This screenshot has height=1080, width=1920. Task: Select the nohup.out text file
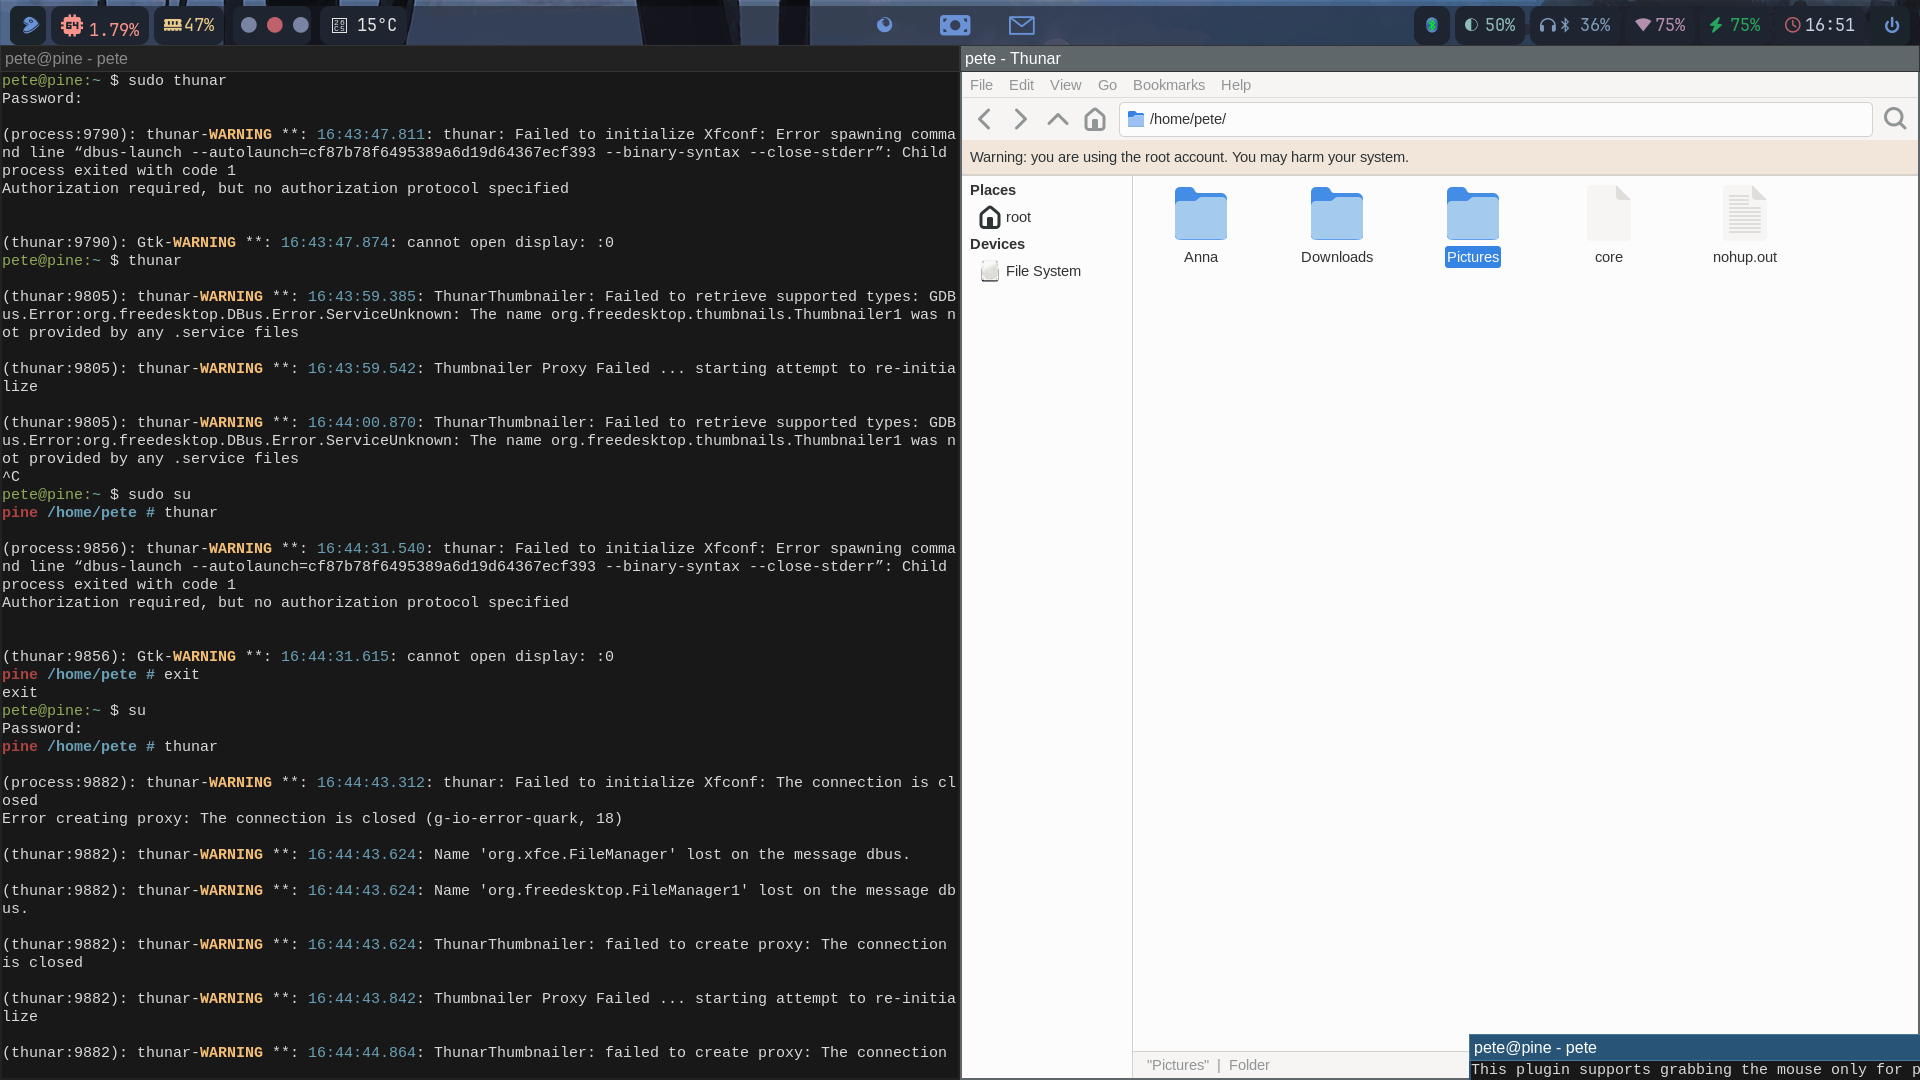tap(1744, 215)
